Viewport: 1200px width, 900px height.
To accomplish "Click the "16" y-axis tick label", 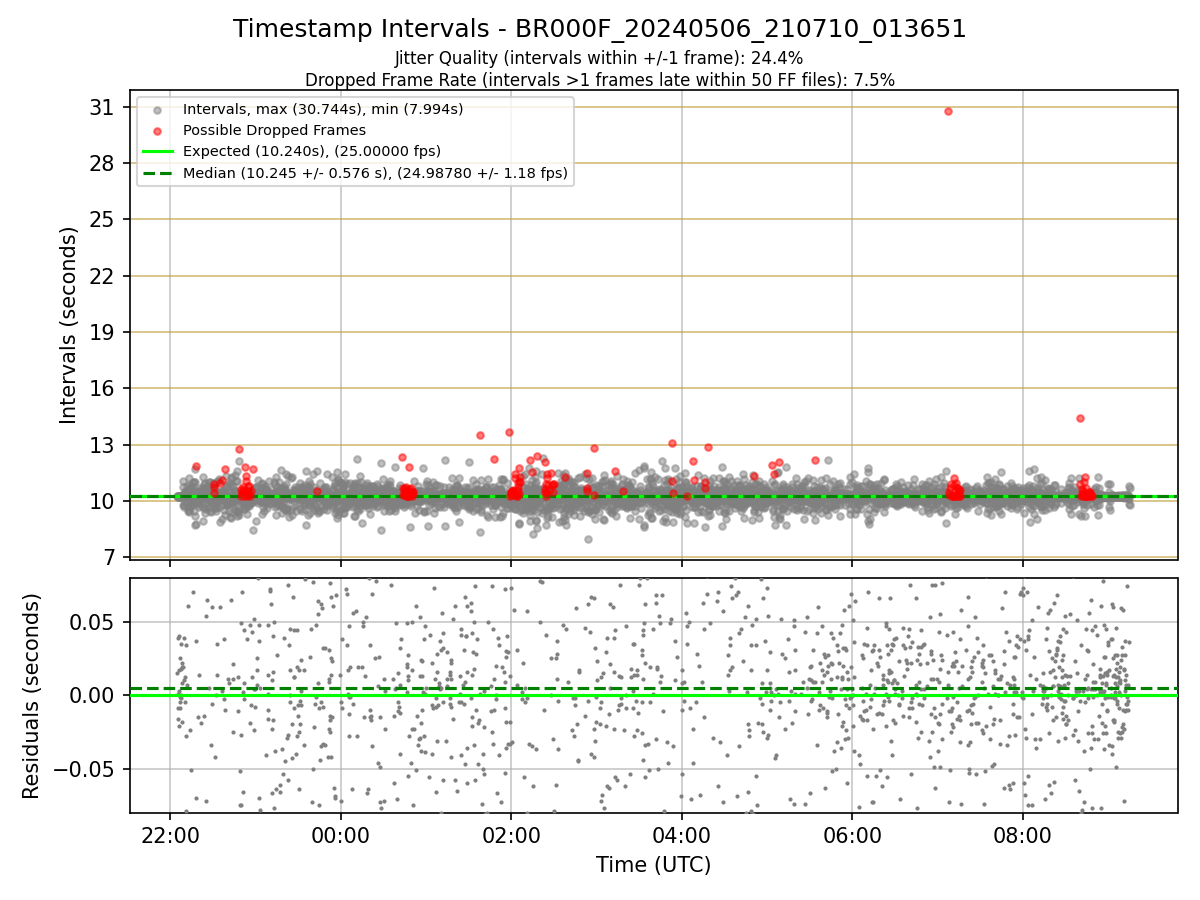I will (x=103, y=388).
